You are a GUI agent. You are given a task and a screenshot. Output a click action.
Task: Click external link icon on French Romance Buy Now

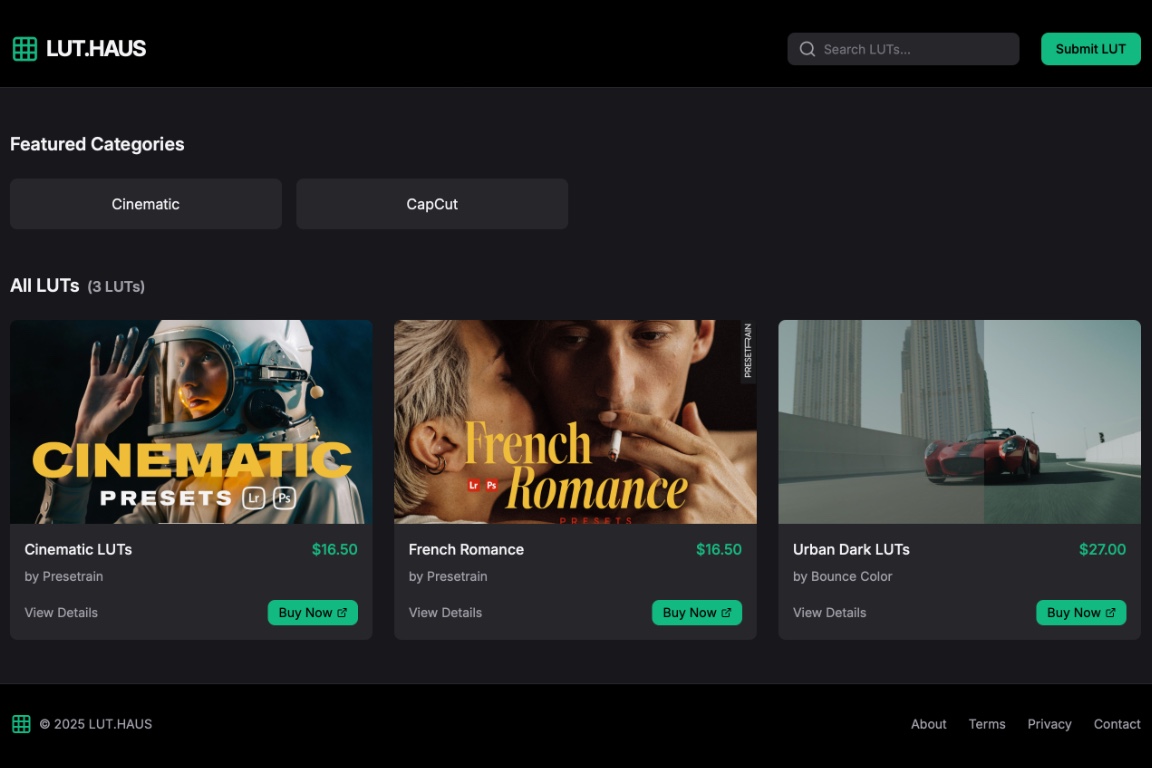point(726,613)
